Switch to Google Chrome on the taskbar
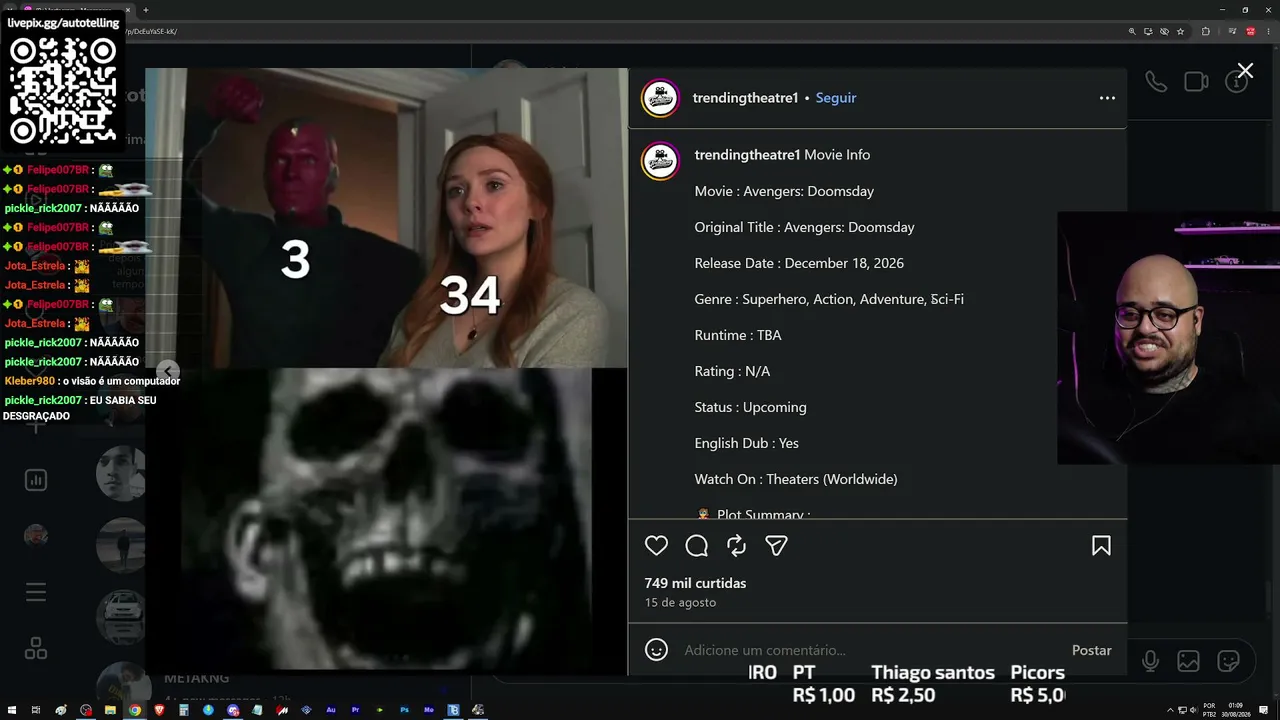The height and width of the screenshot is (720, 1280). pyautogui.click(x=134, y=710)
